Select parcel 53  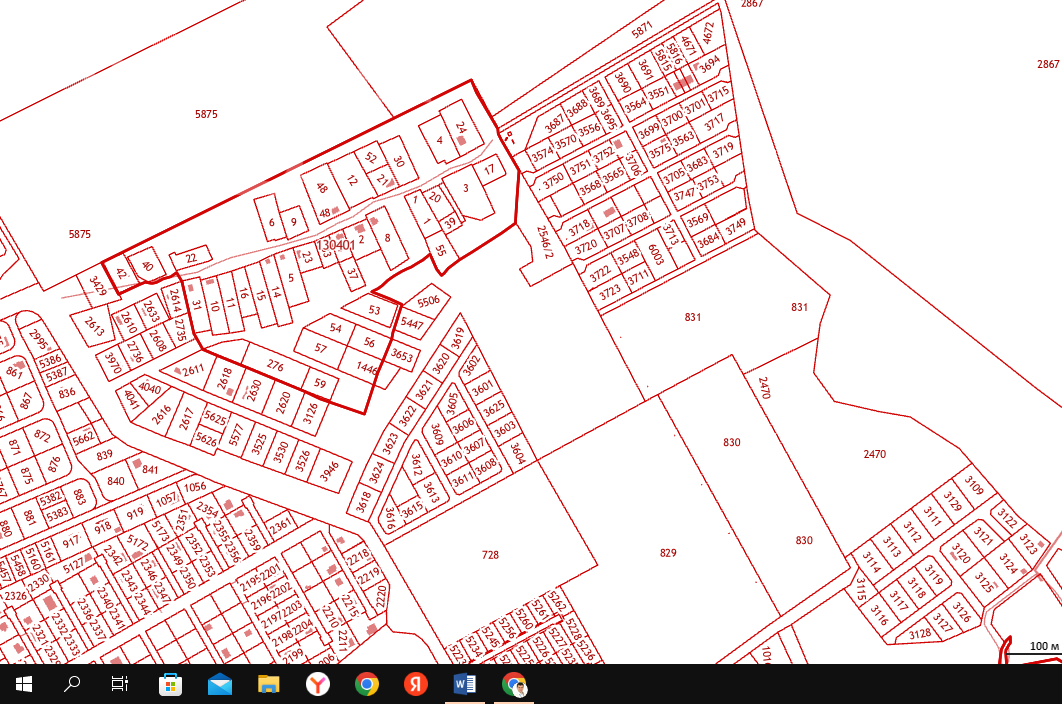point(375,310)
